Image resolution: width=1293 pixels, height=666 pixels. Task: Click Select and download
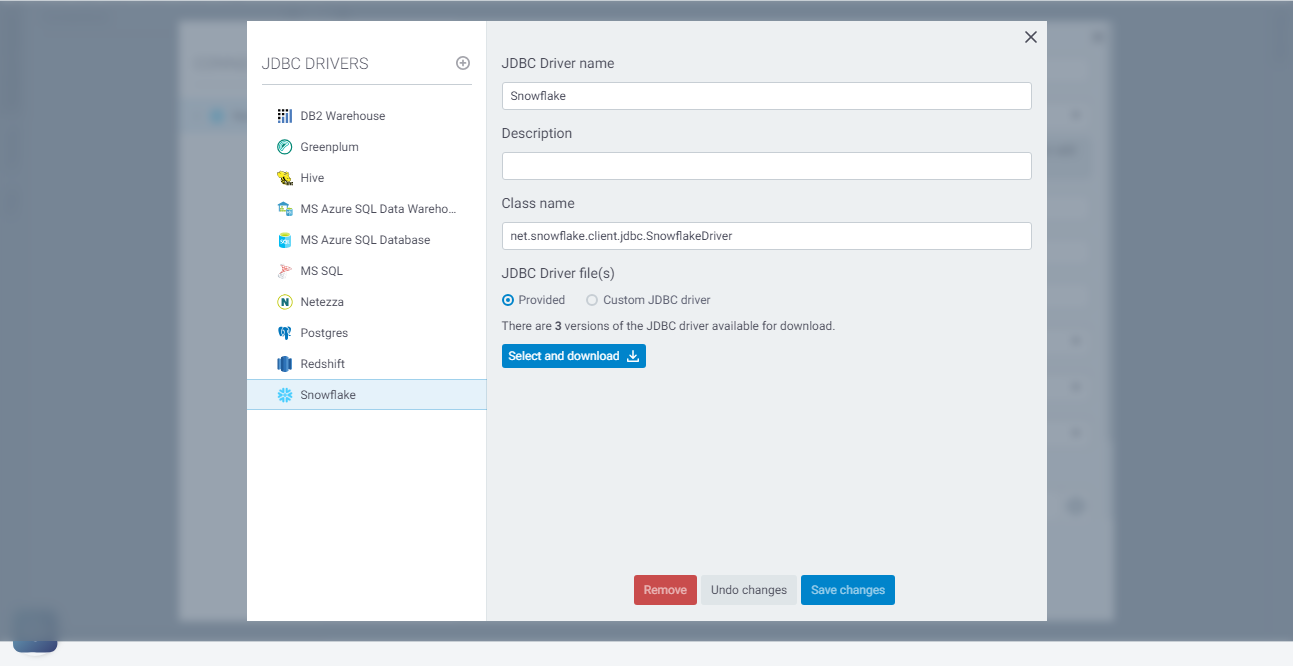point(573,355)
